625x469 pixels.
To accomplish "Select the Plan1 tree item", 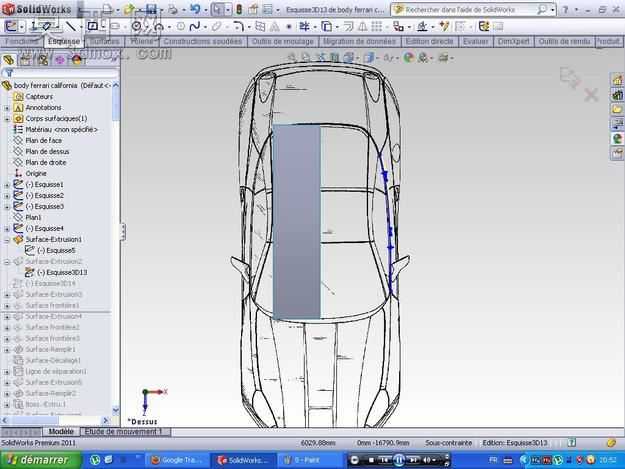I will [x=33, y=218].
